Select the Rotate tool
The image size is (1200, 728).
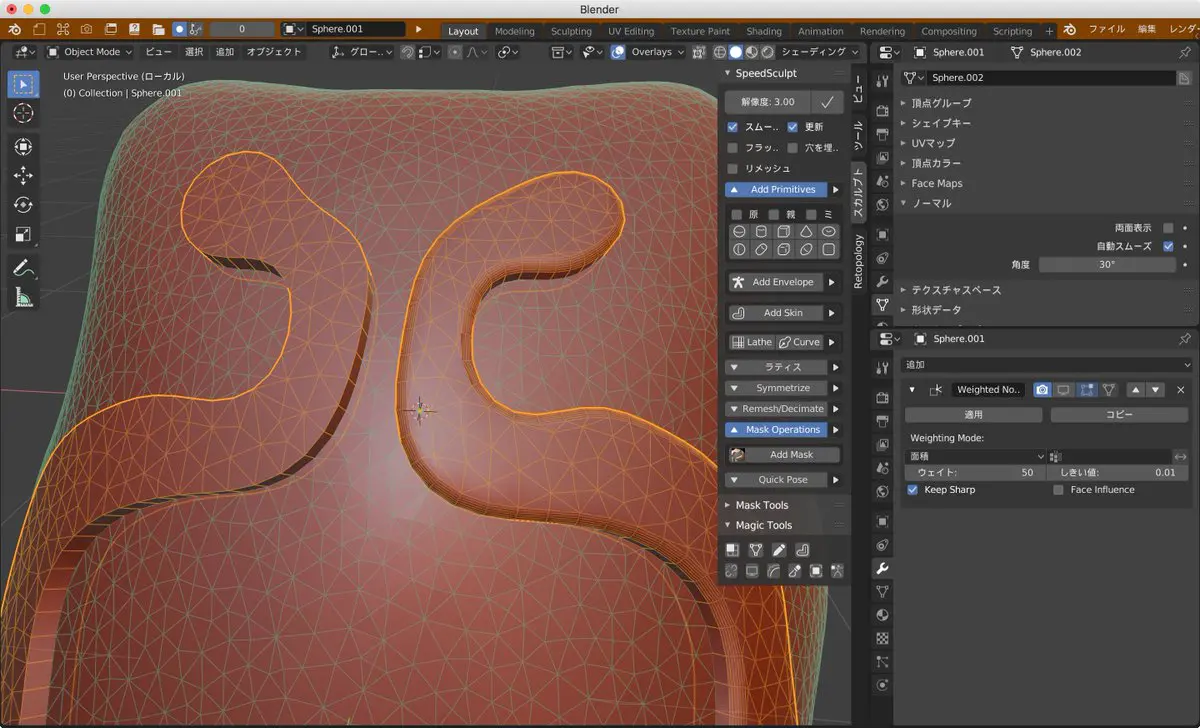(x=22, y=205)
